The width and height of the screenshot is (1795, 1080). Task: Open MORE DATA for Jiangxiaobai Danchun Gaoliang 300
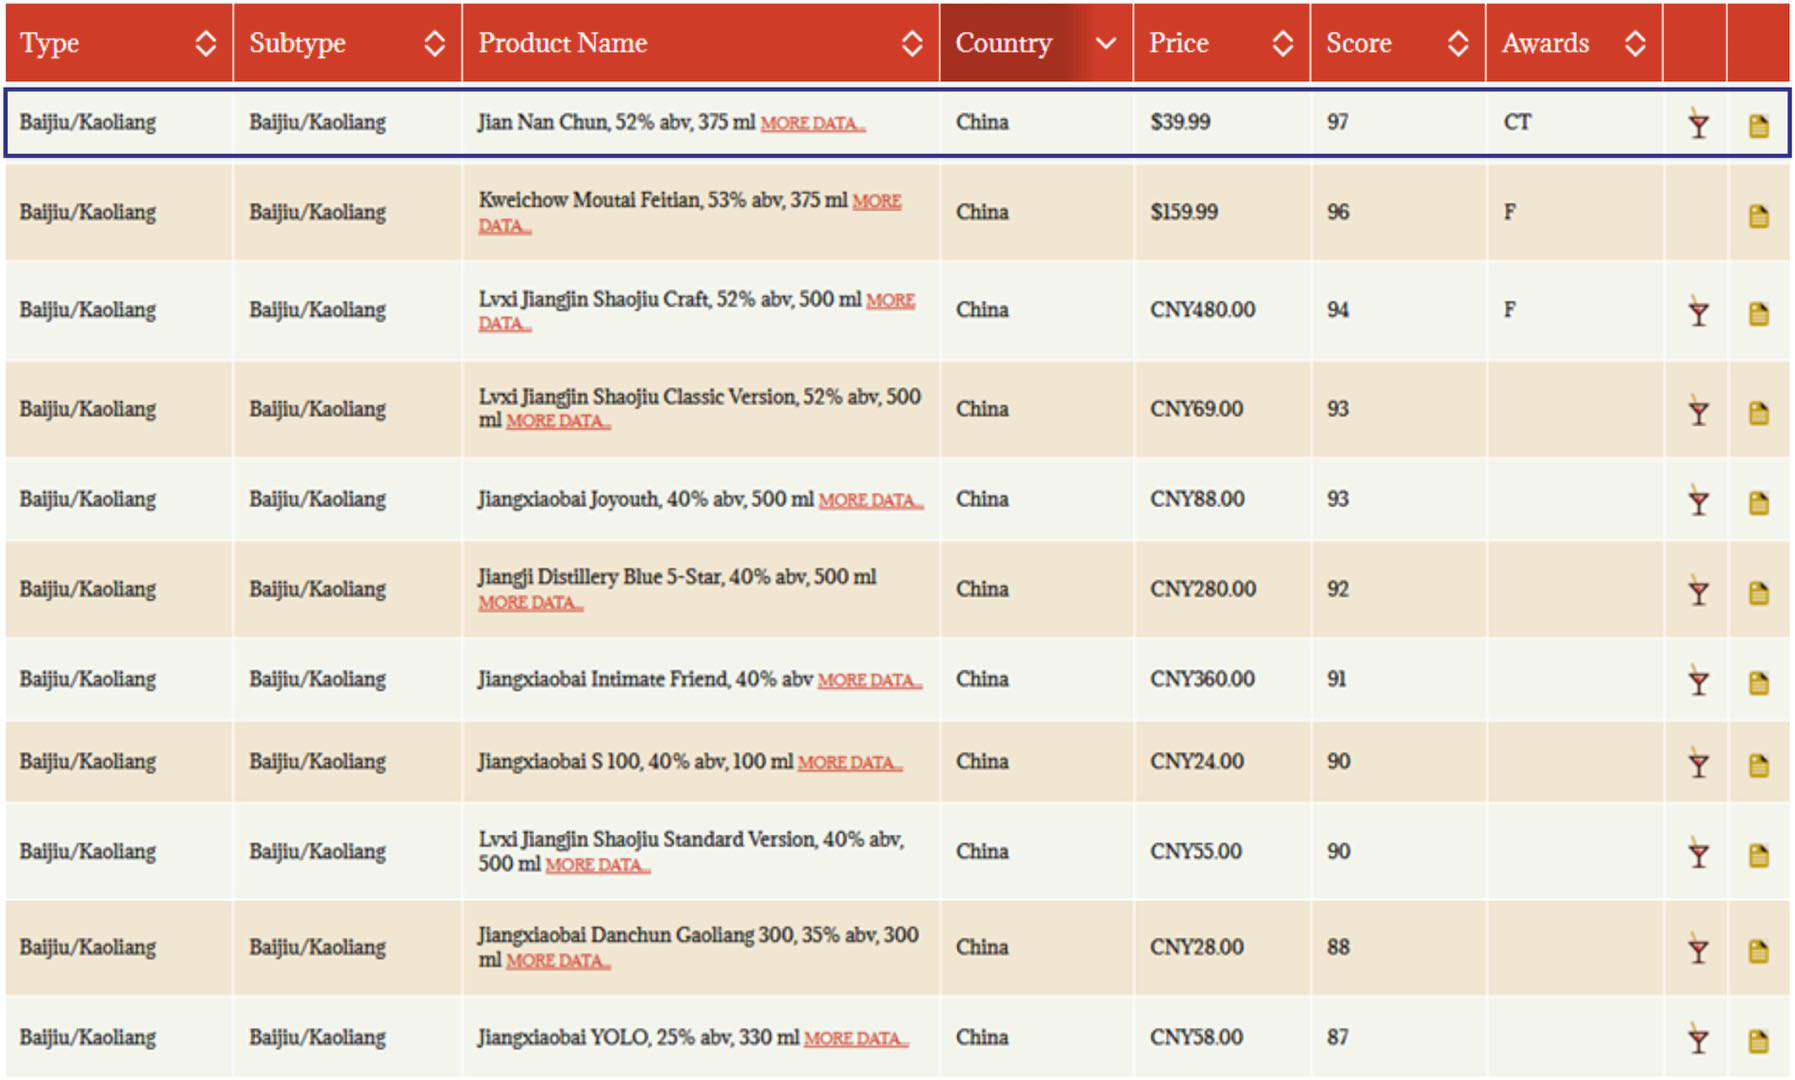click(558, 961)
